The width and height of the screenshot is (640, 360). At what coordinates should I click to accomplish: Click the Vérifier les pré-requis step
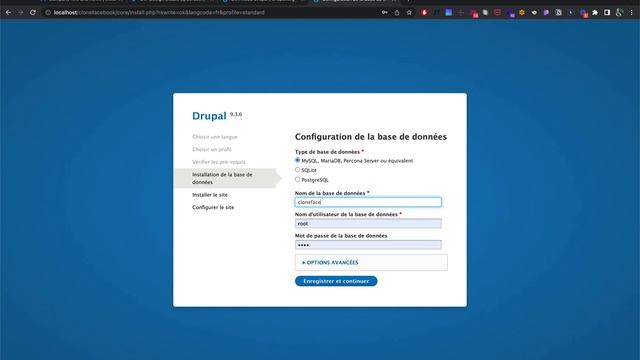click(219, 162)
